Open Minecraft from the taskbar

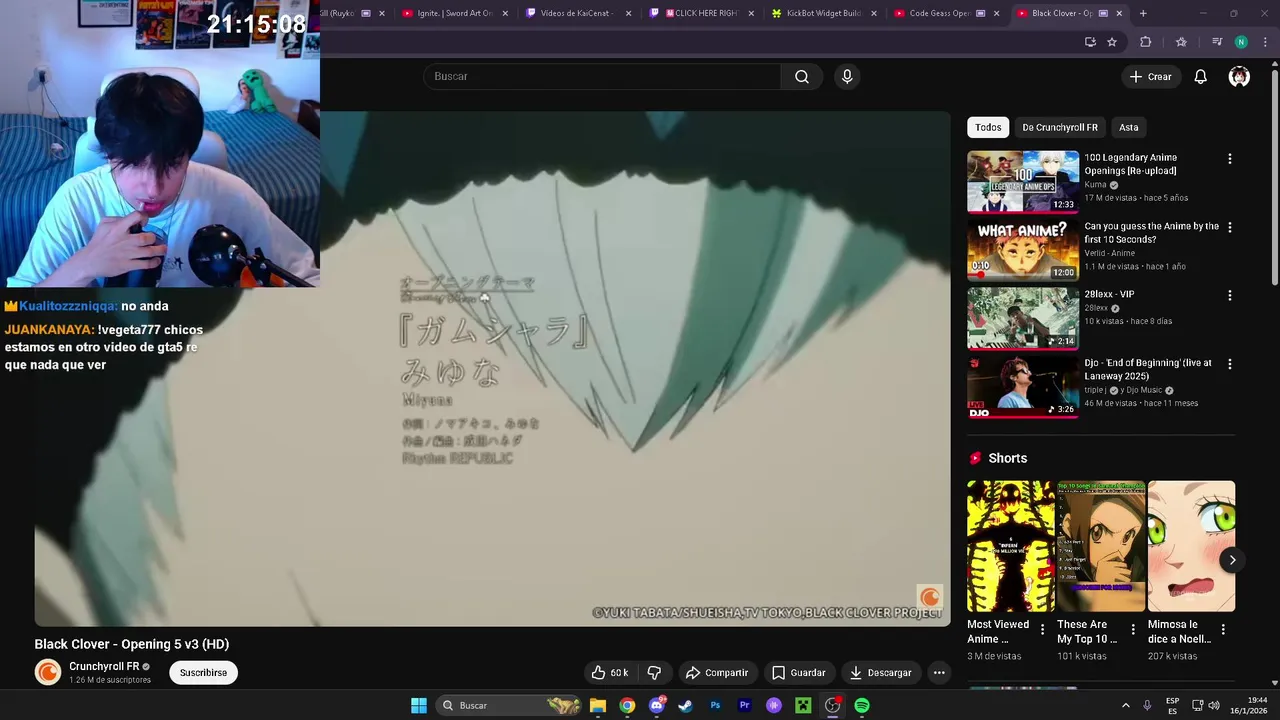pyautogui.click(x=803, y=706)
